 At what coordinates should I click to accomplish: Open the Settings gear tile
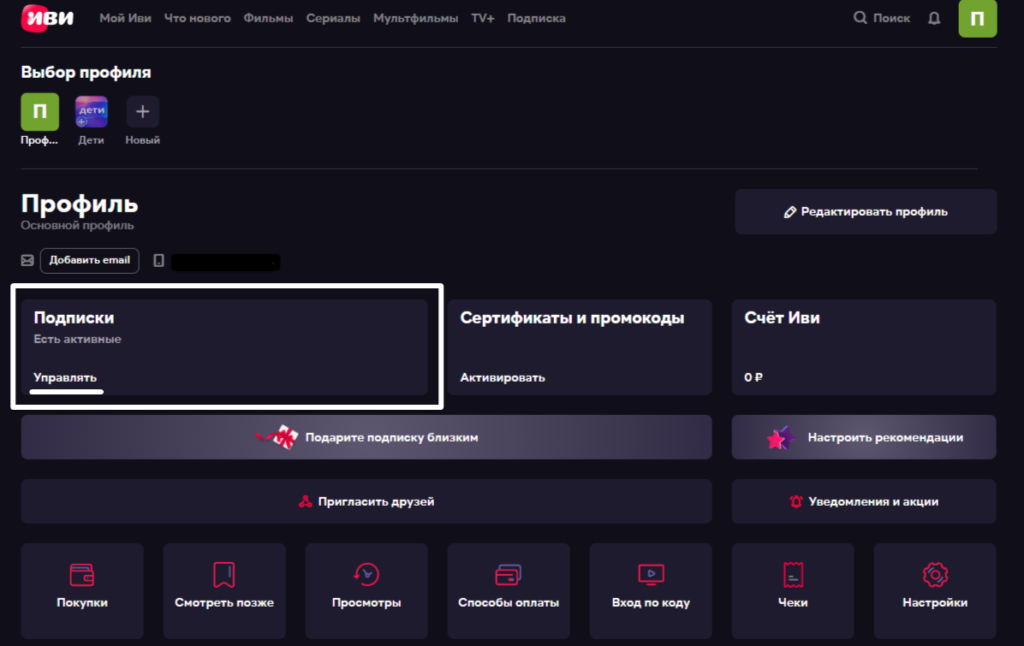[934, 590]
